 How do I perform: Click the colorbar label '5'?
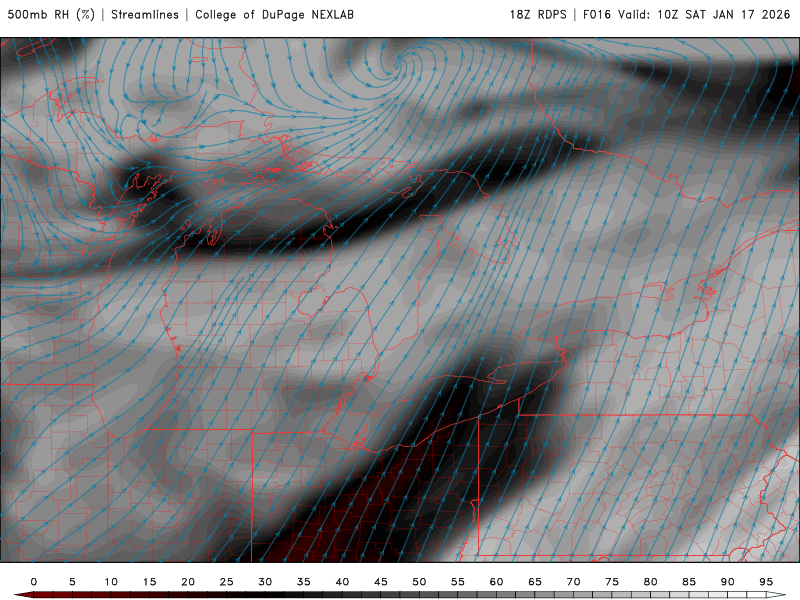[x=72, y=582]
